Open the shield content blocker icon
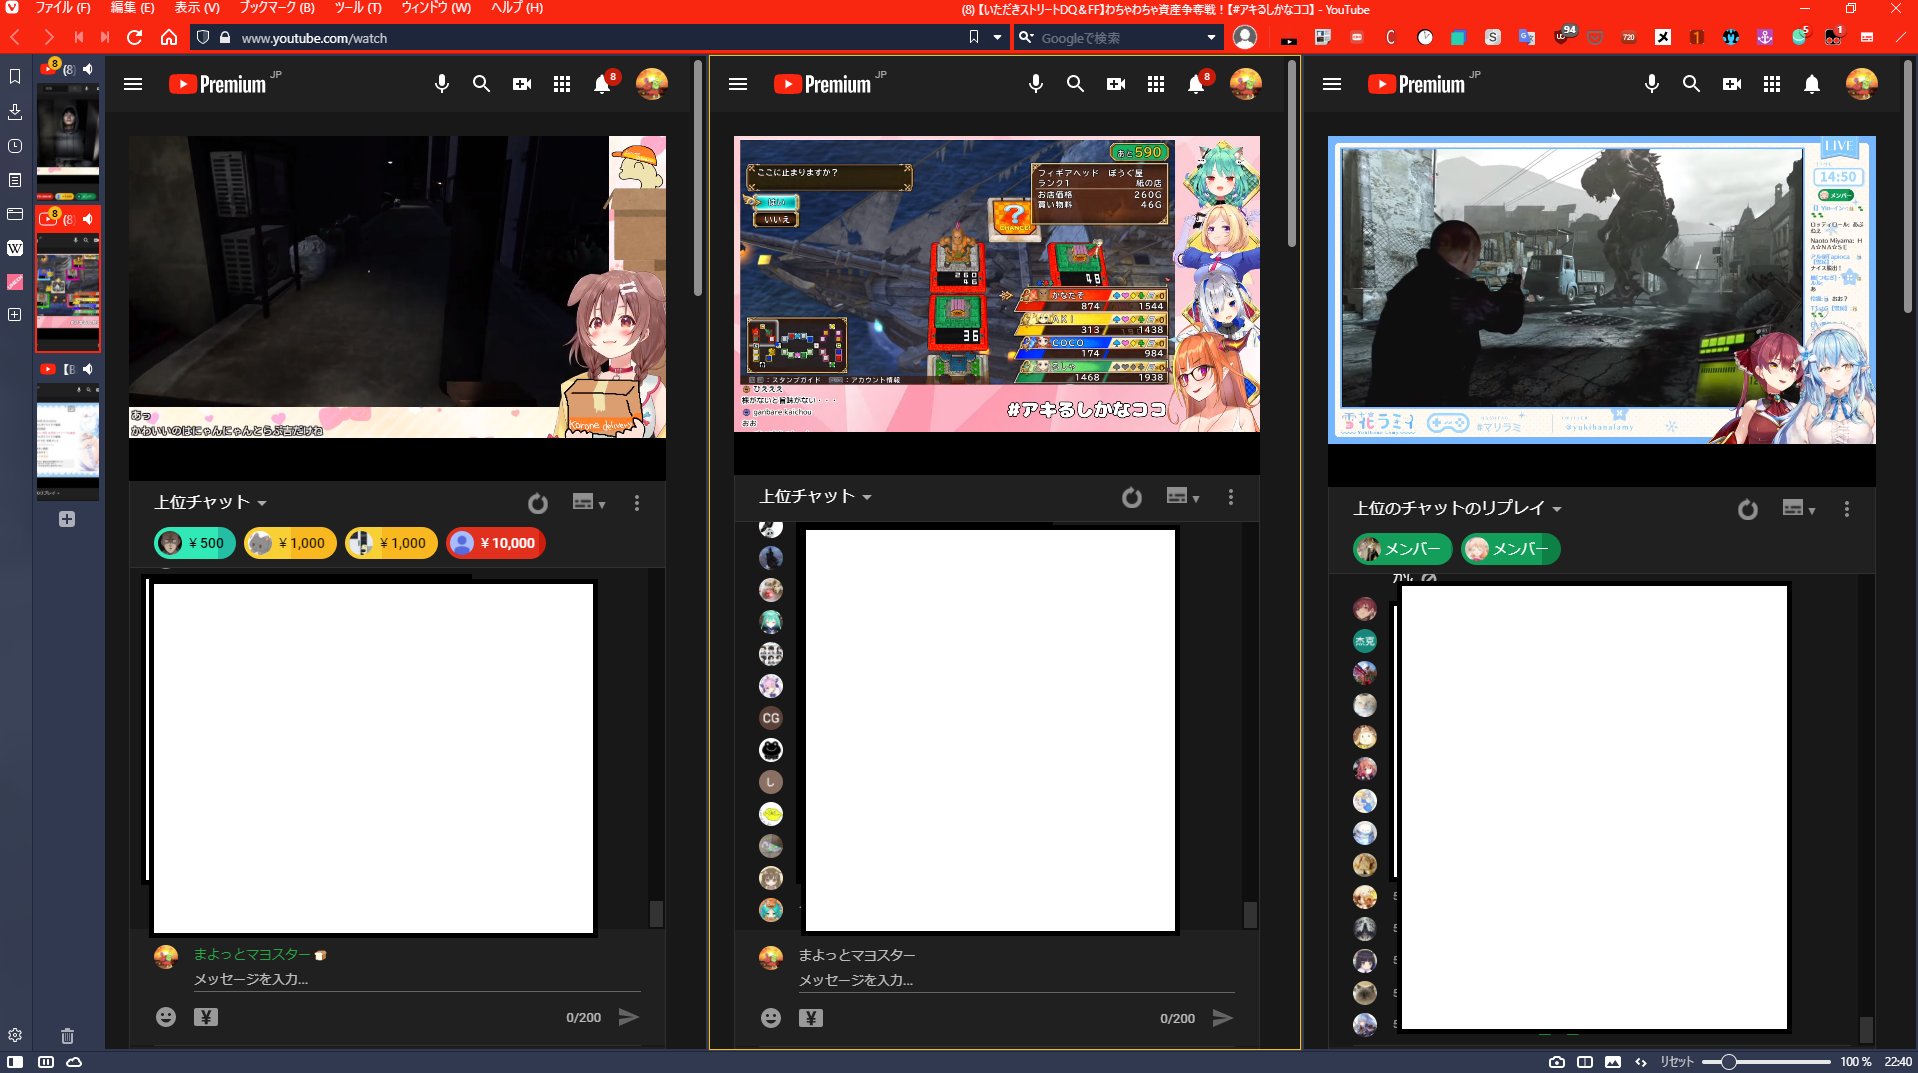This screenshot has width=1918, height=1073. point(203,37)
